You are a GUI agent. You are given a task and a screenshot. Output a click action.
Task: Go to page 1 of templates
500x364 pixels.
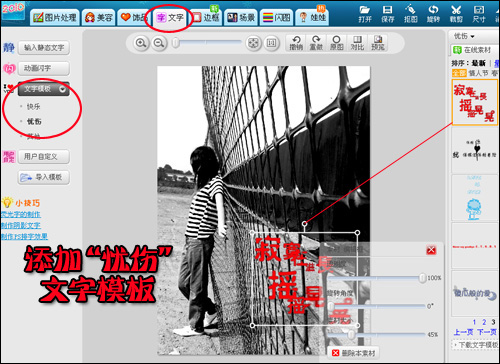click(474, 322)
